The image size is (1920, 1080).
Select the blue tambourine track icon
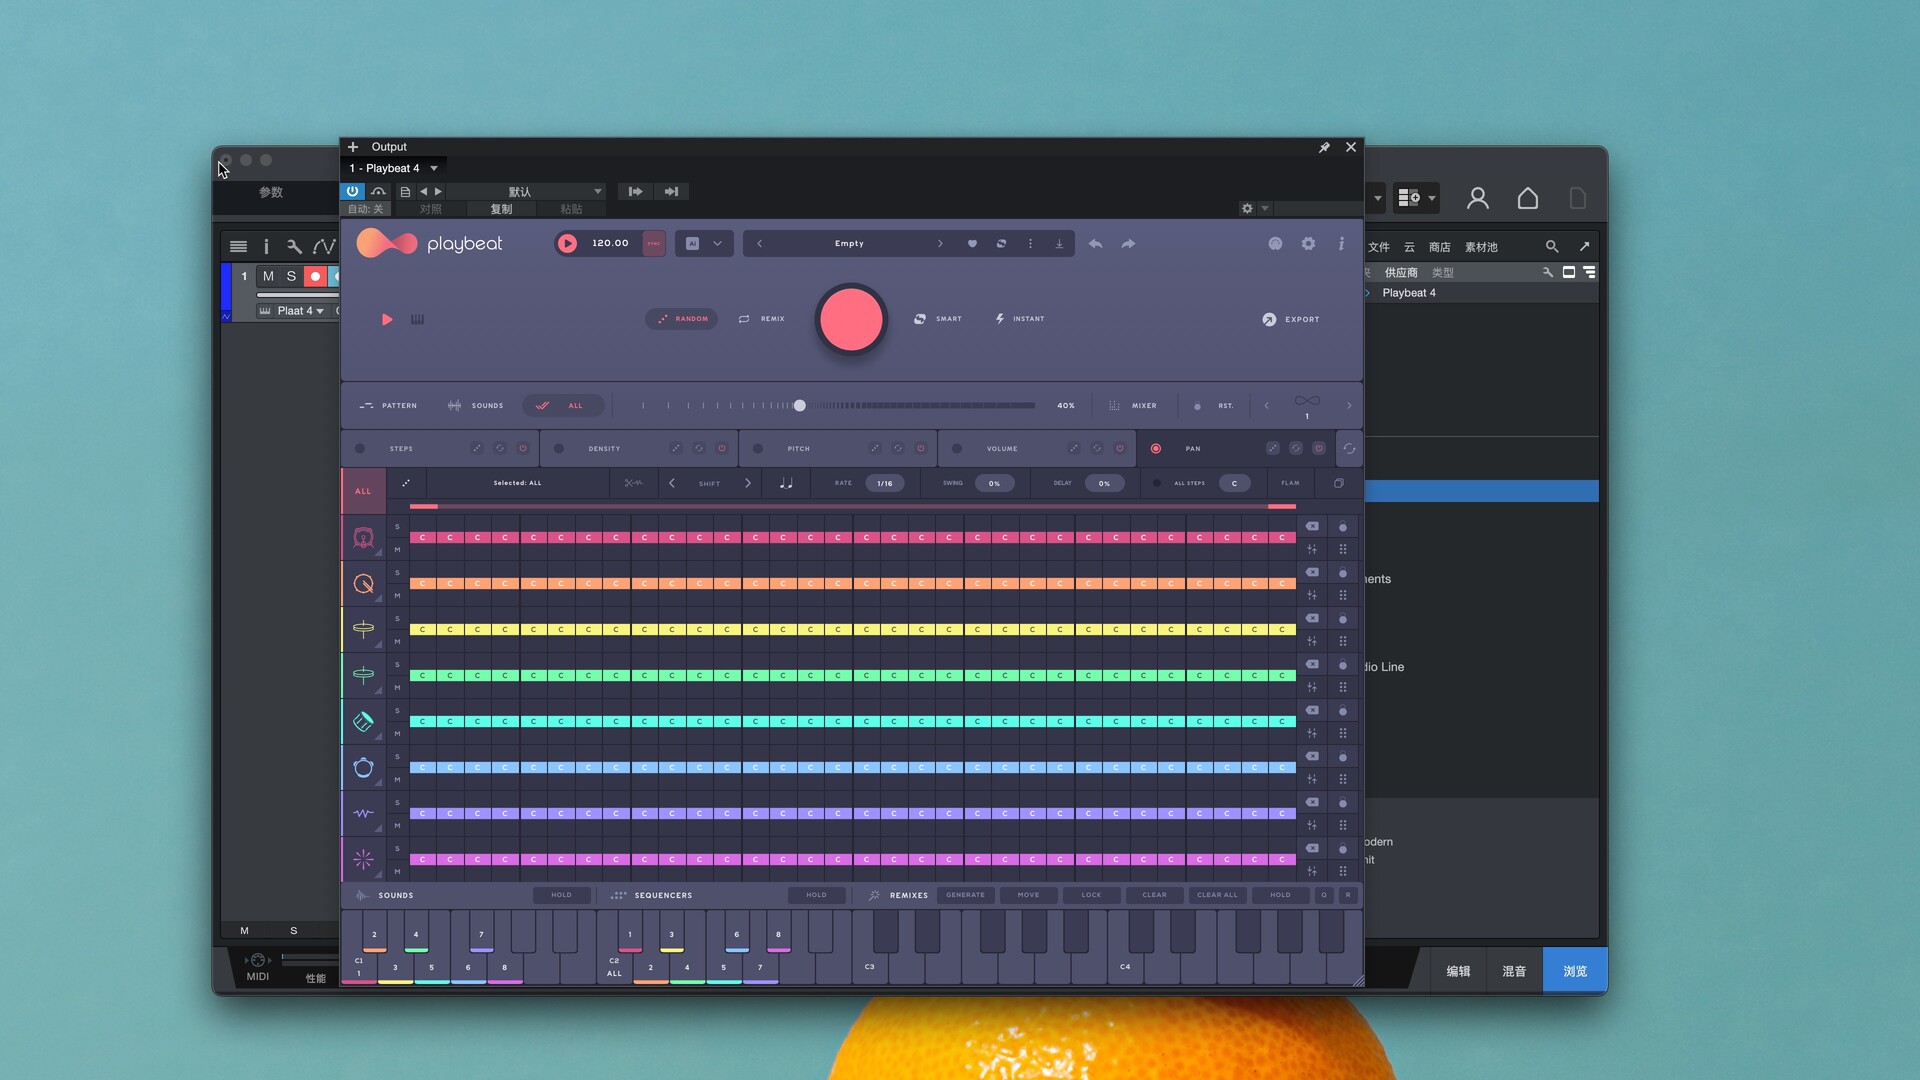pos(363,768)
